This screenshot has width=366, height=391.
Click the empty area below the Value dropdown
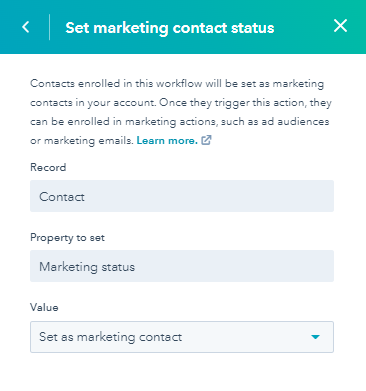[x=182, y=372]
